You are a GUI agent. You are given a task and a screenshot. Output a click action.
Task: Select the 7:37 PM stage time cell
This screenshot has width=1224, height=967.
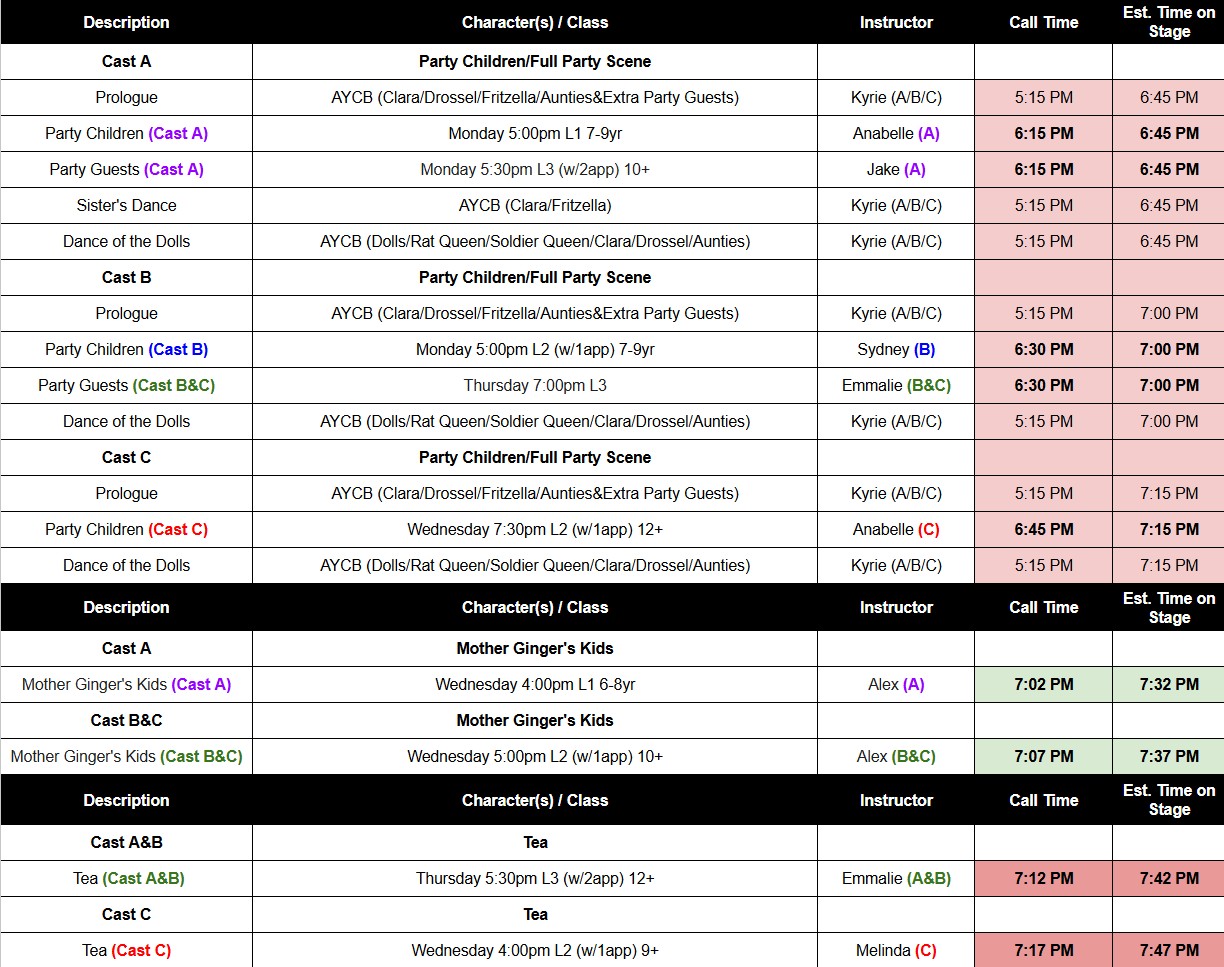coord(1168,757)
